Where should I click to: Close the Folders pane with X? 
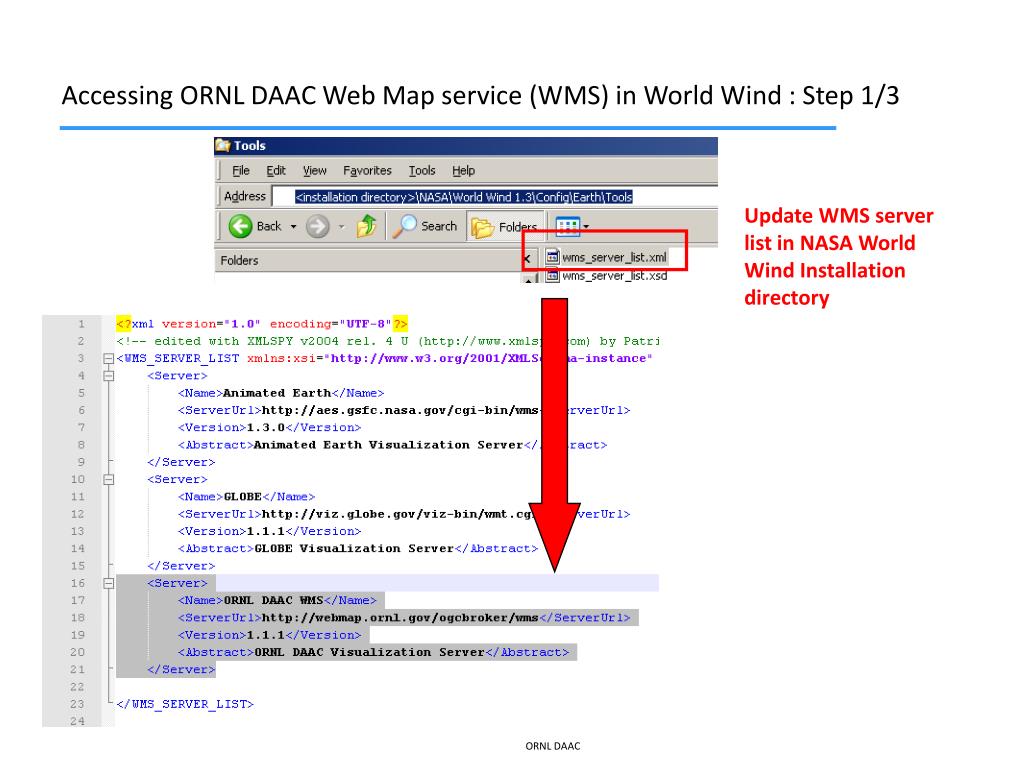click(x=526, y=259)
